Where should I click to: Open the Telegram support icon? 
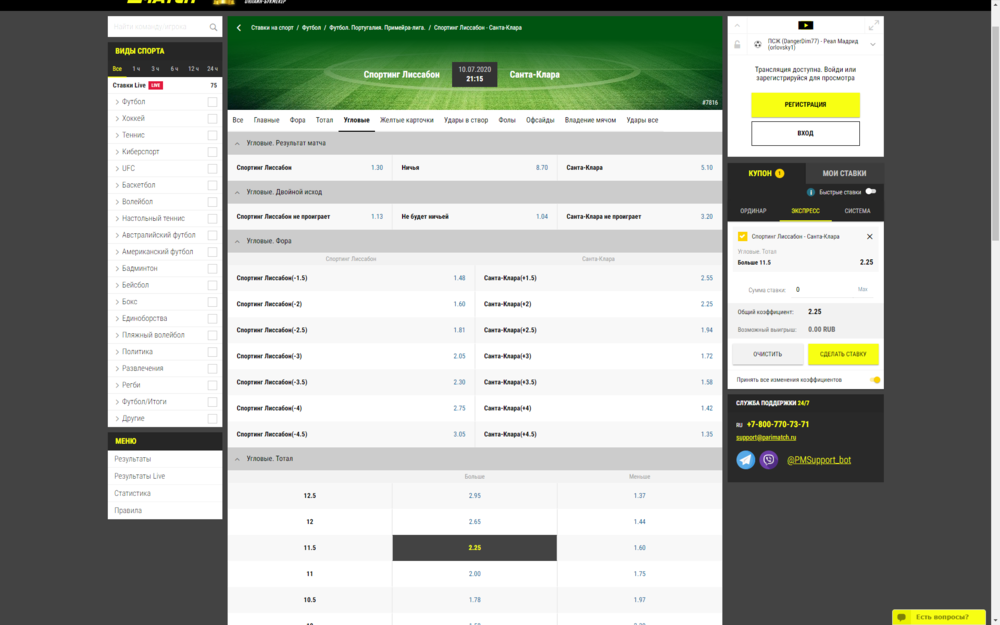click(x=746, y=460)
